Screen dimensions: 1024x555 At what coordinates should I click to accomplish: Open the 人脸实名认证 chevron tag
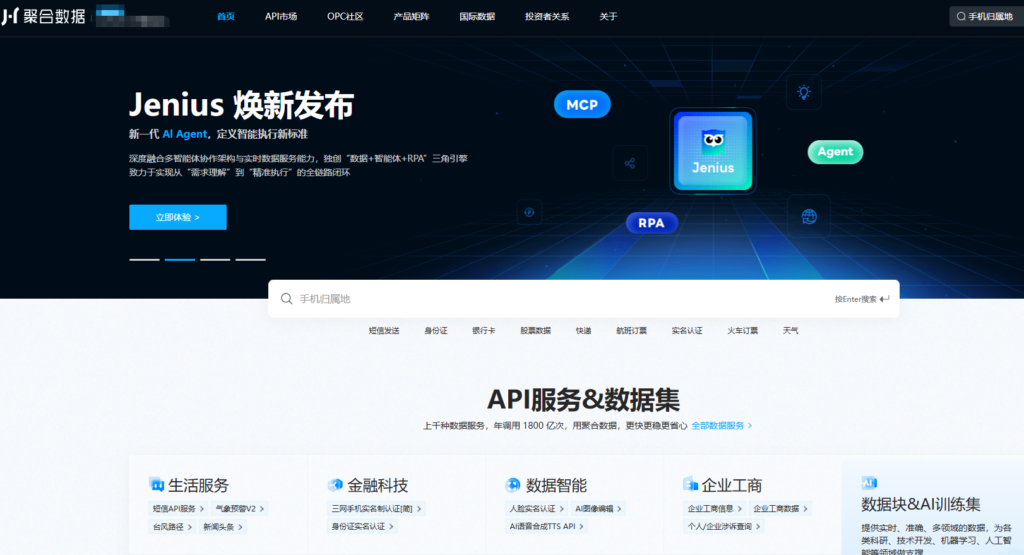click(536, 509)
